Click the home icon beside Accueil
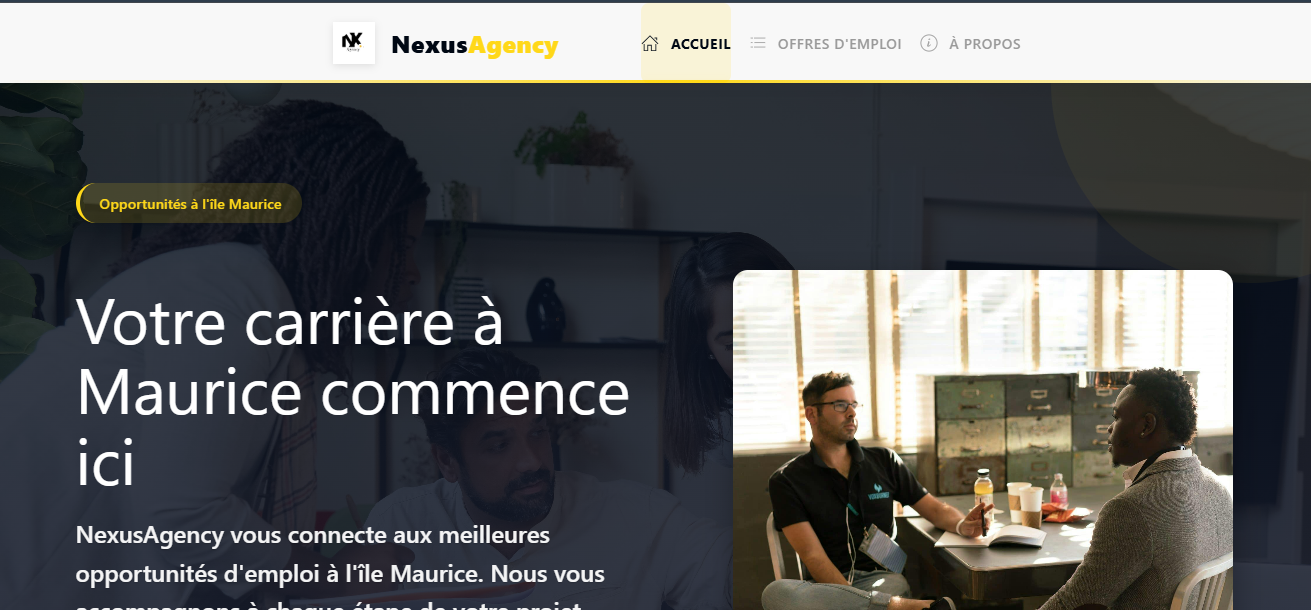The width and height of the screenshot is (1311, 610). tap(650, 43)
